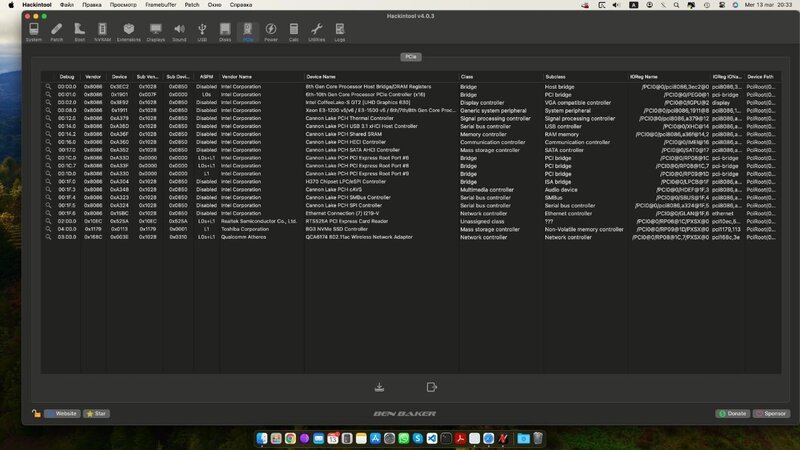Go to the Displays section
This screenshot has height=450, width=800.
[155, 31]
